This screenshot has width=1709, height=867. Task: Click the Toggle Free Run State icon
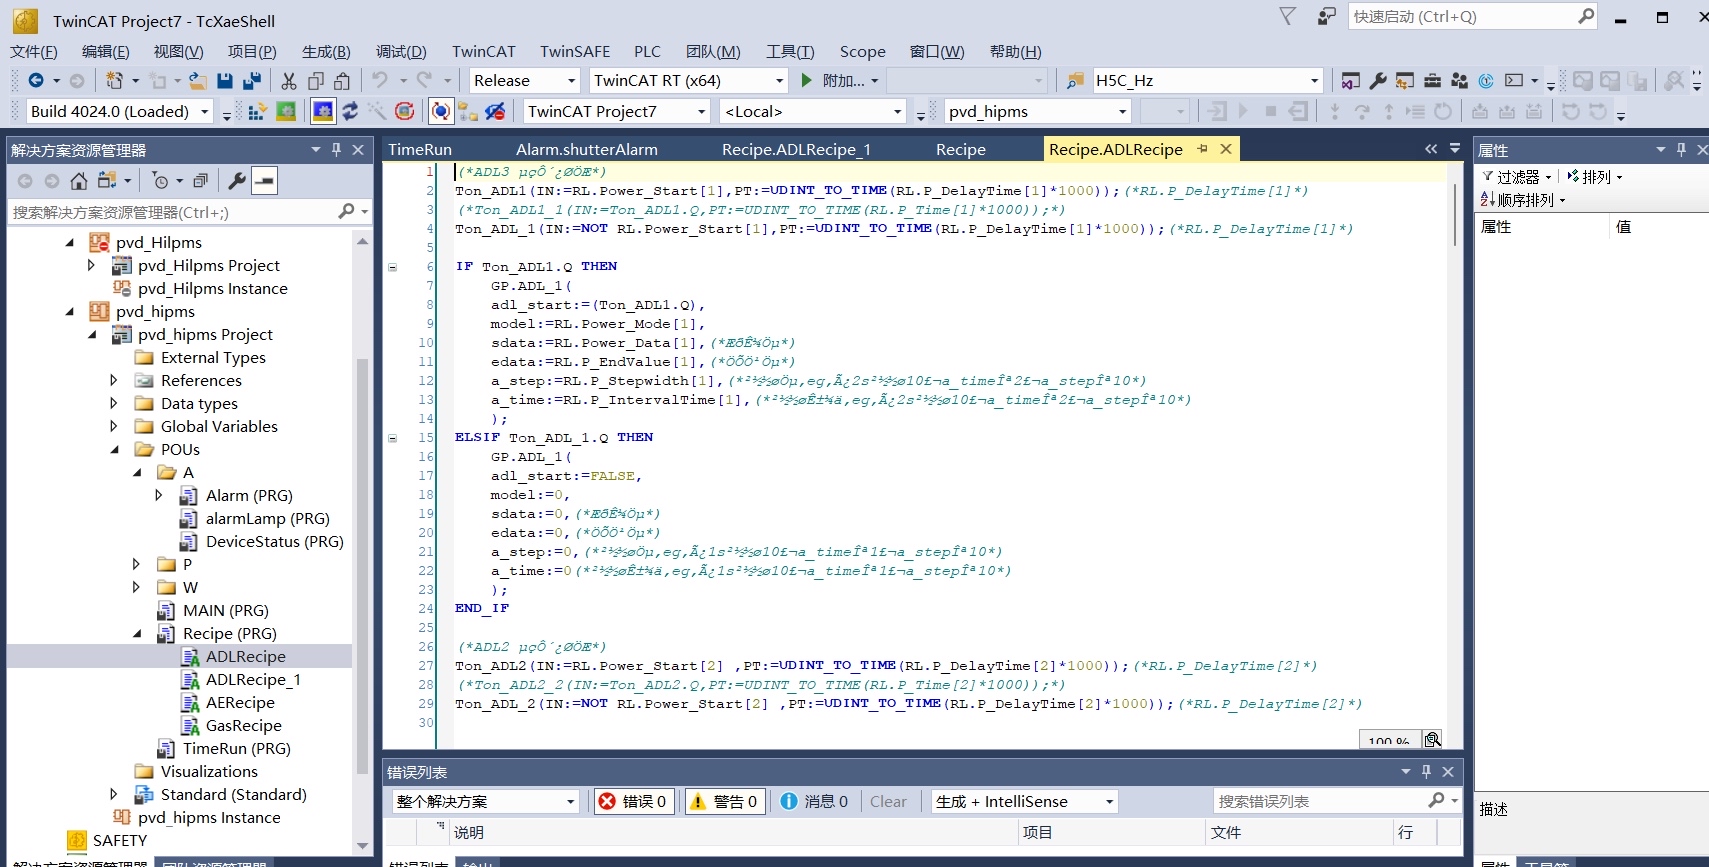point(405,112)
